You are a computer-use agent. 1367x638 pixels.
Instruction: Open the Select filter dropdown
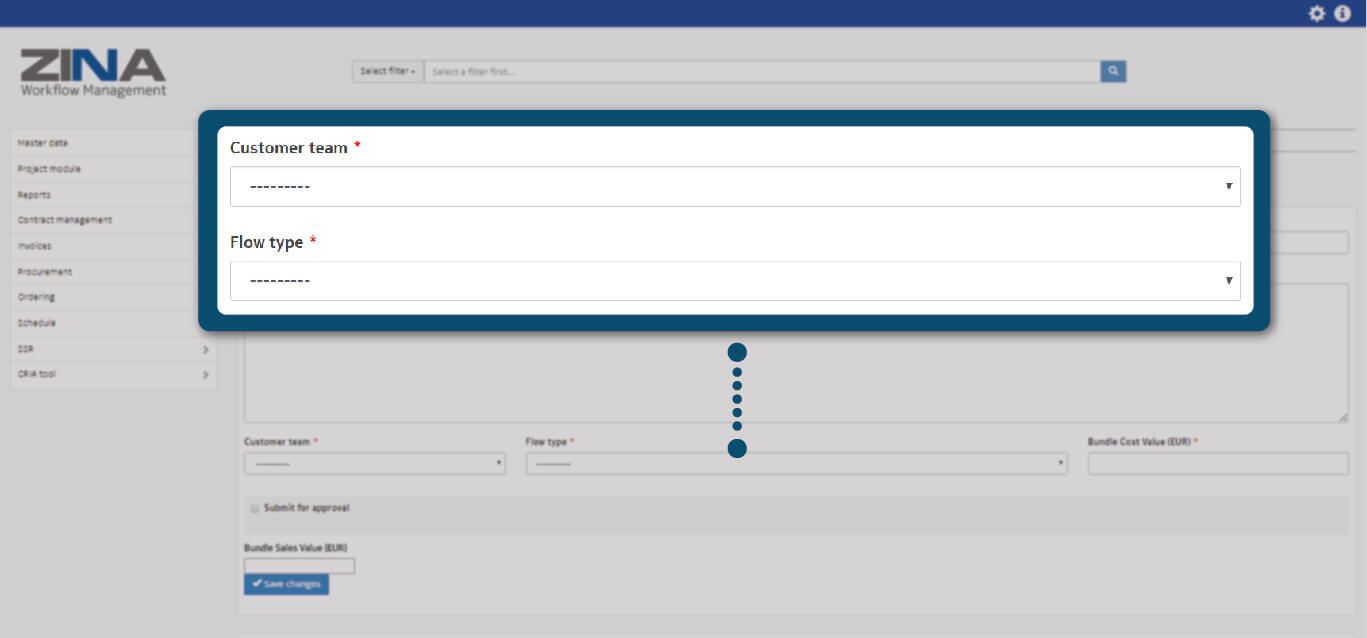[388, 71]
